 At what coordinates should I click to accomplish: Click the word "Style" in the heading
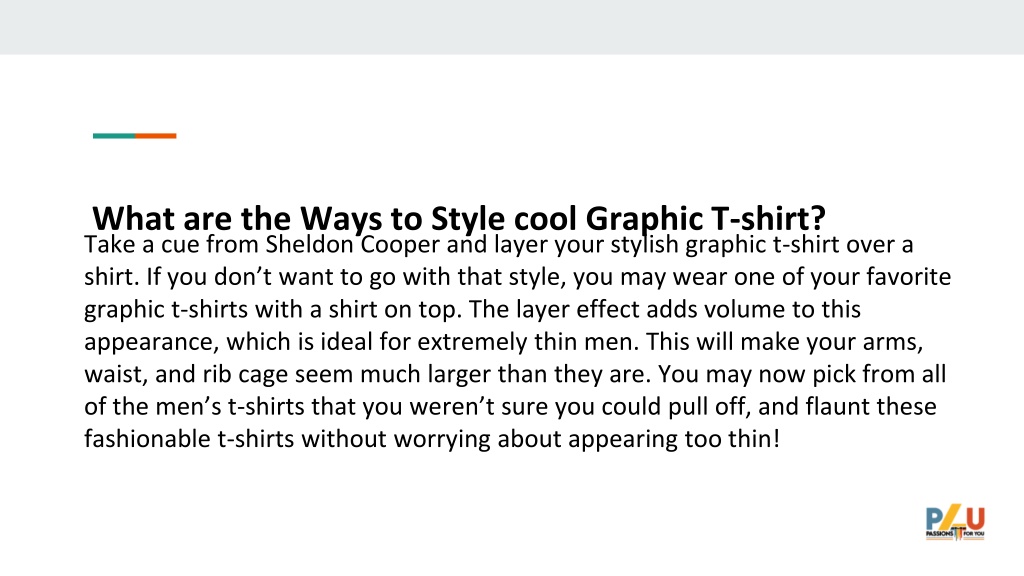tap(468, 219)
